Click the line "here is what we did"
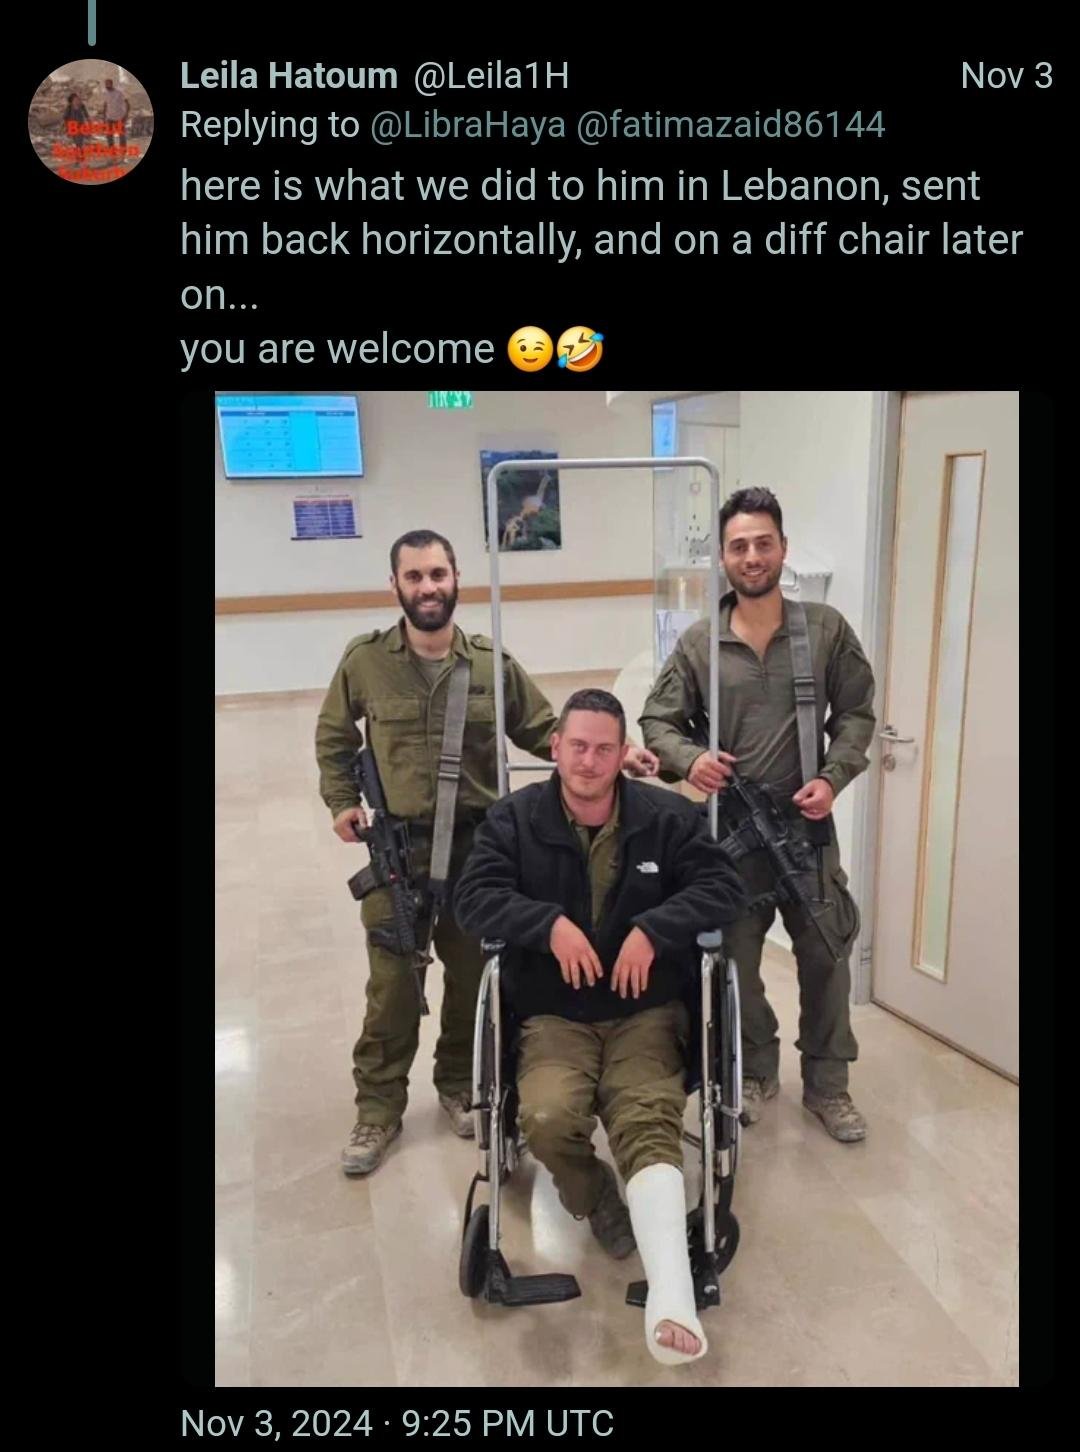Screen dimensions: 1080x1452 (580, 186)
